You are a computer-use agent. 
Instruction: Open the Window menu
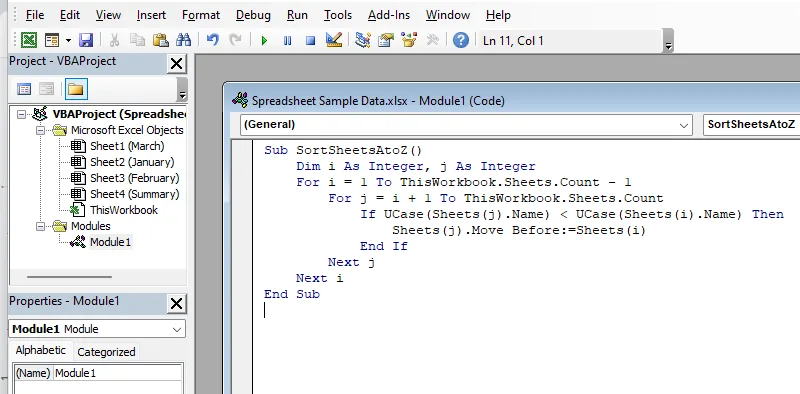(447, 15)
